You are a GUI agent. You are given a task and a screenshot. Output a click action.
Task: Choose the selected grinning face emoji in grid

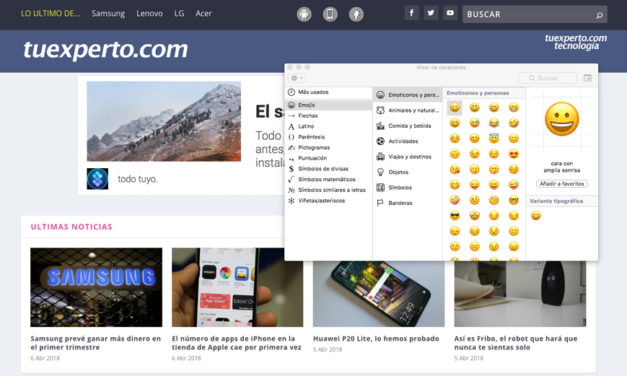pyautogui.click(x=455, y=107)
